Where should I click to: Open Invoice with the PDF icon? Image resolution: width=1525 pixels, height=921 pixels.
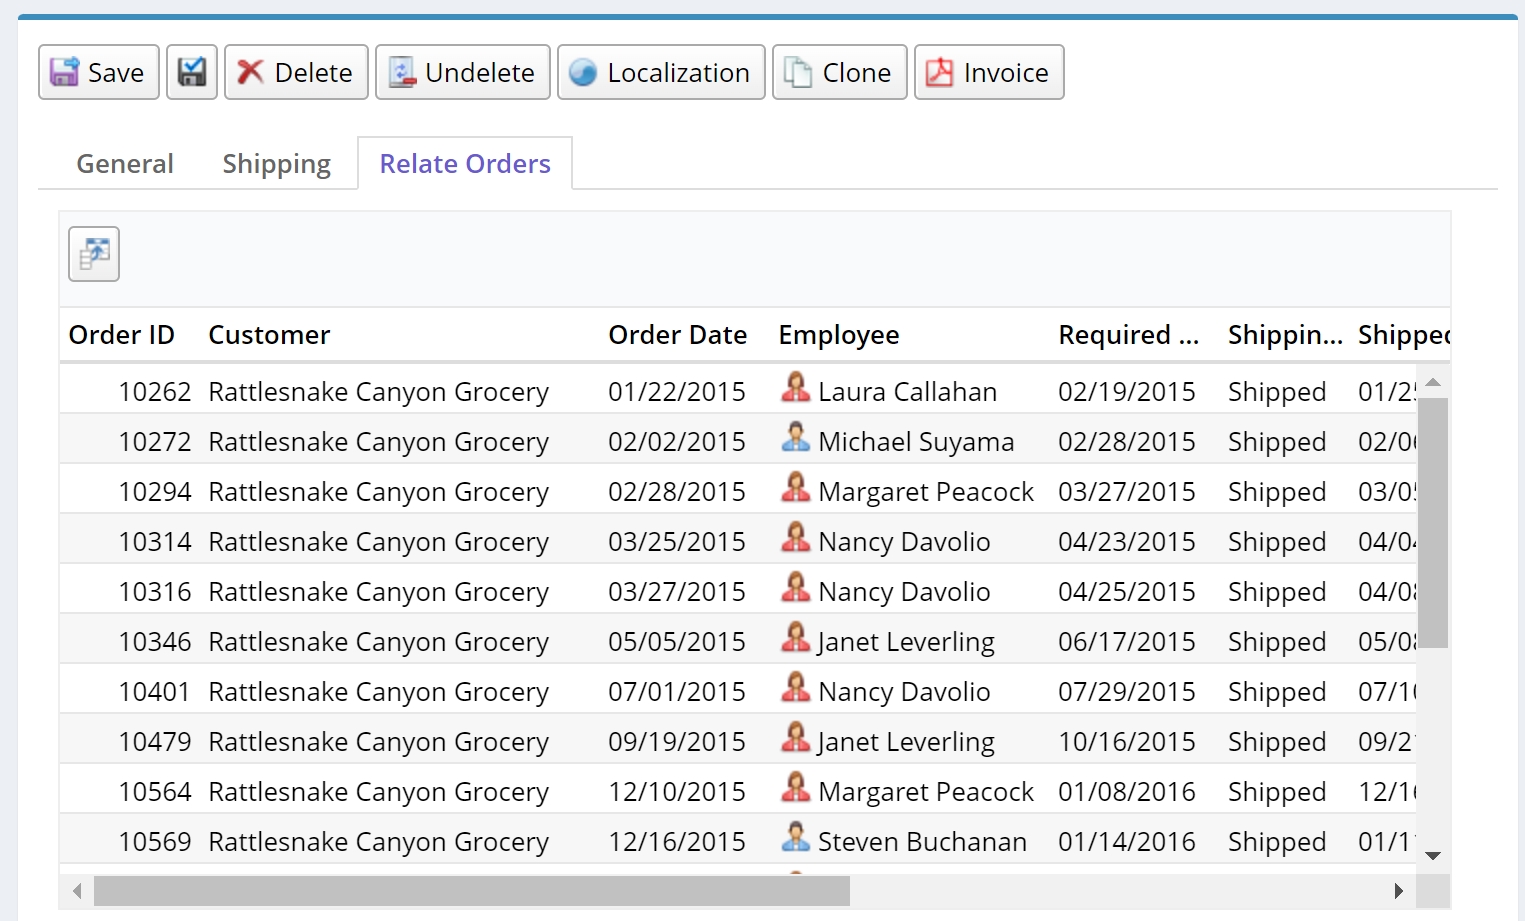(939, 71)
